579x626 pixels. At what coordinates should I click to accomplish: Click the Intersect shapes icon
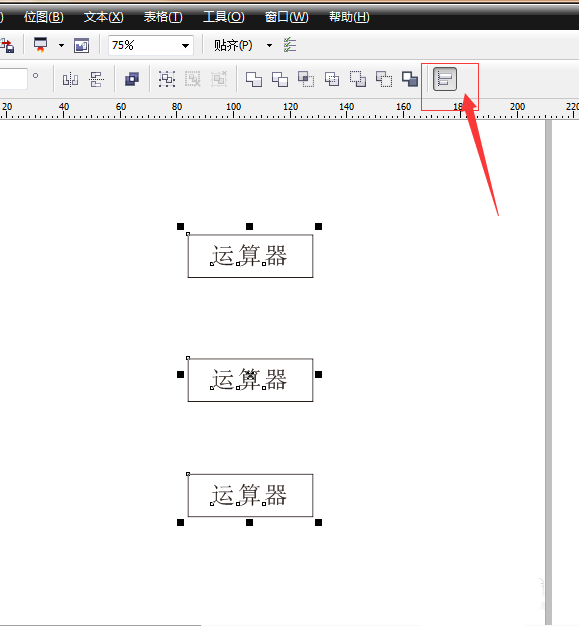pyautogui.click(x=306, y=79)
